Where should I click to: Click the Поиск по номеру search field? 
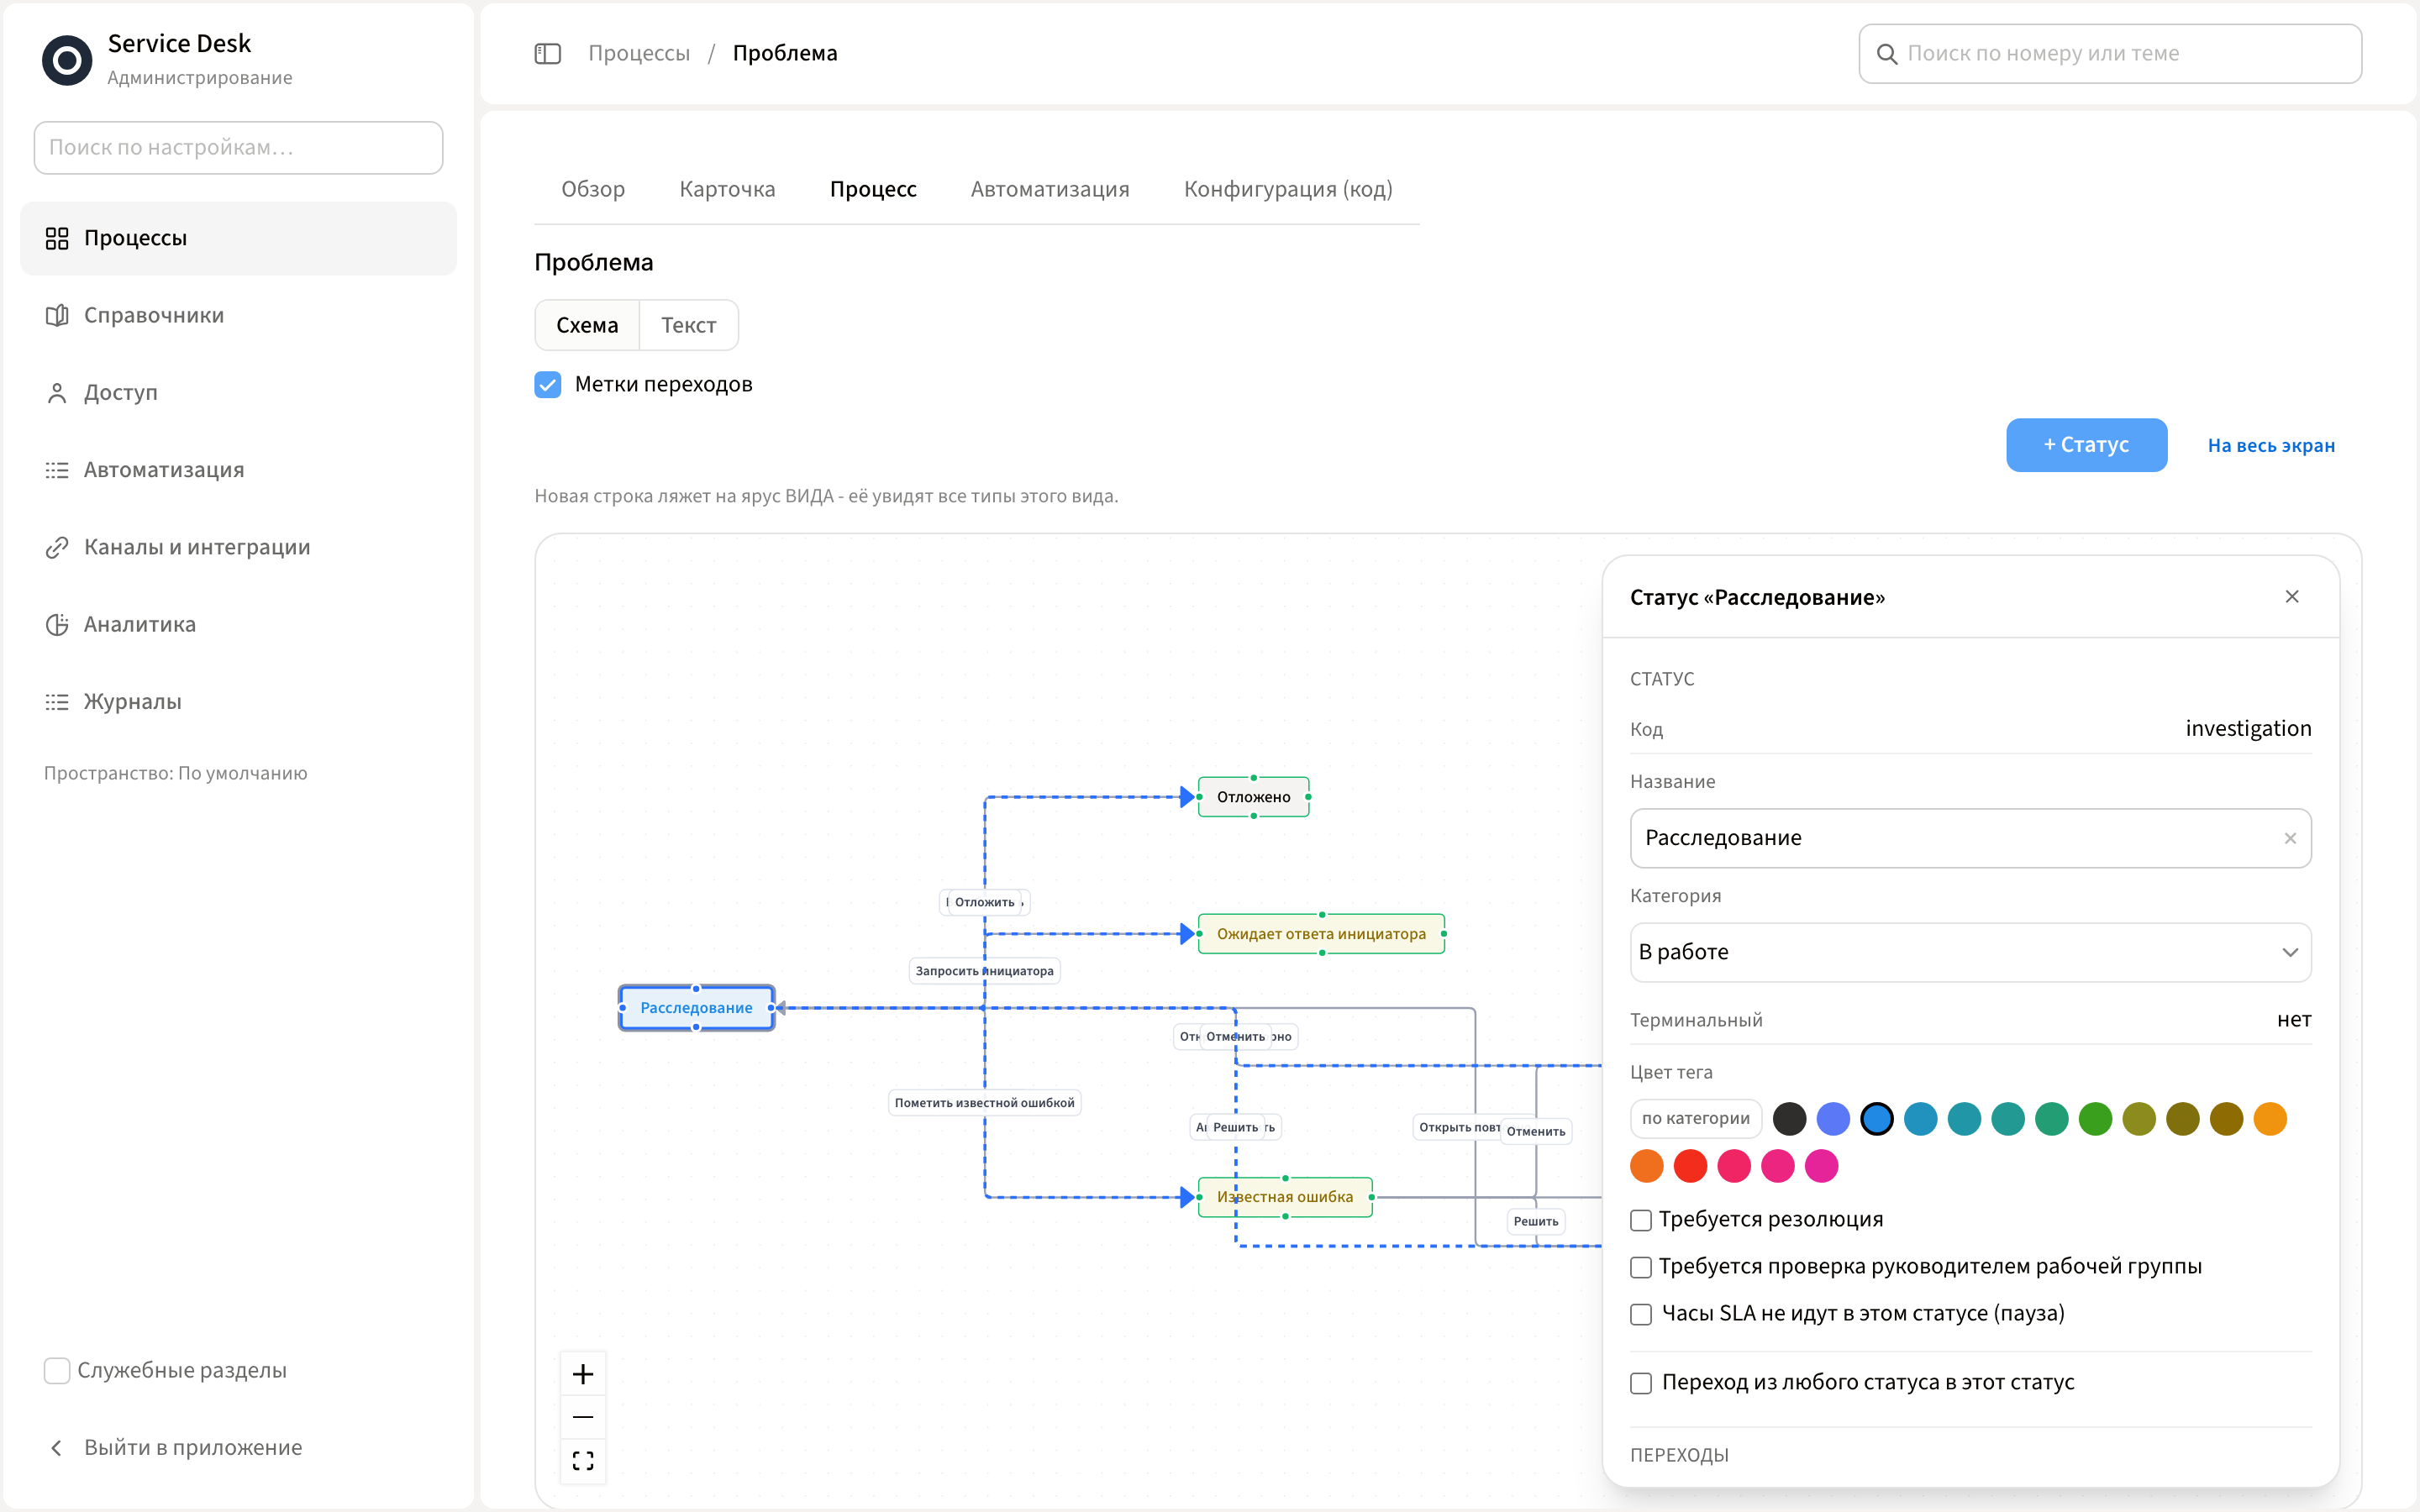(2110, 54)
